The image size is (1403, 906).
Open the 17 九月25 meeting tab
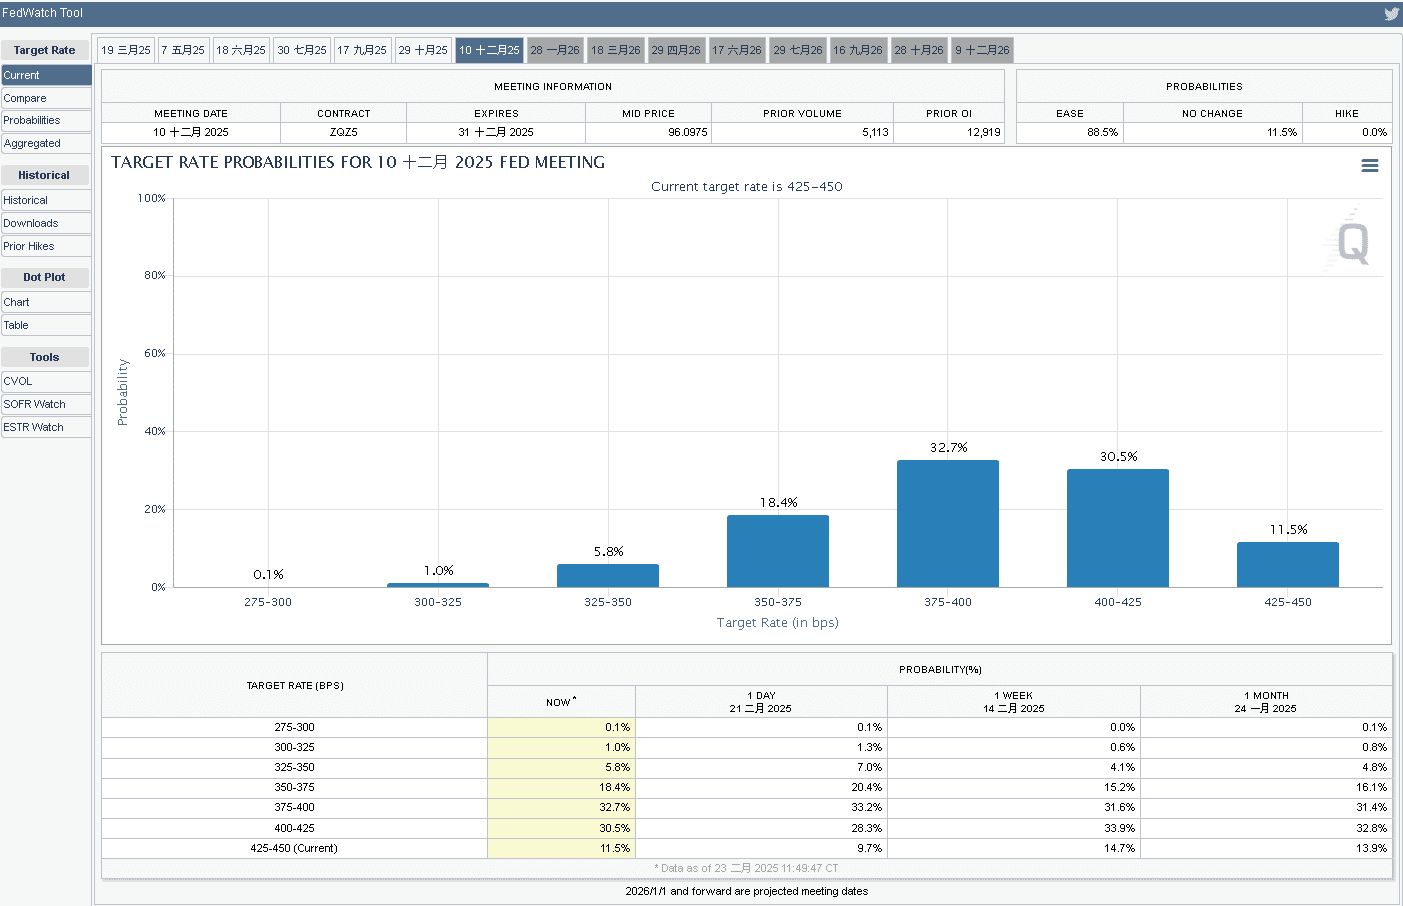pos(362,50)
